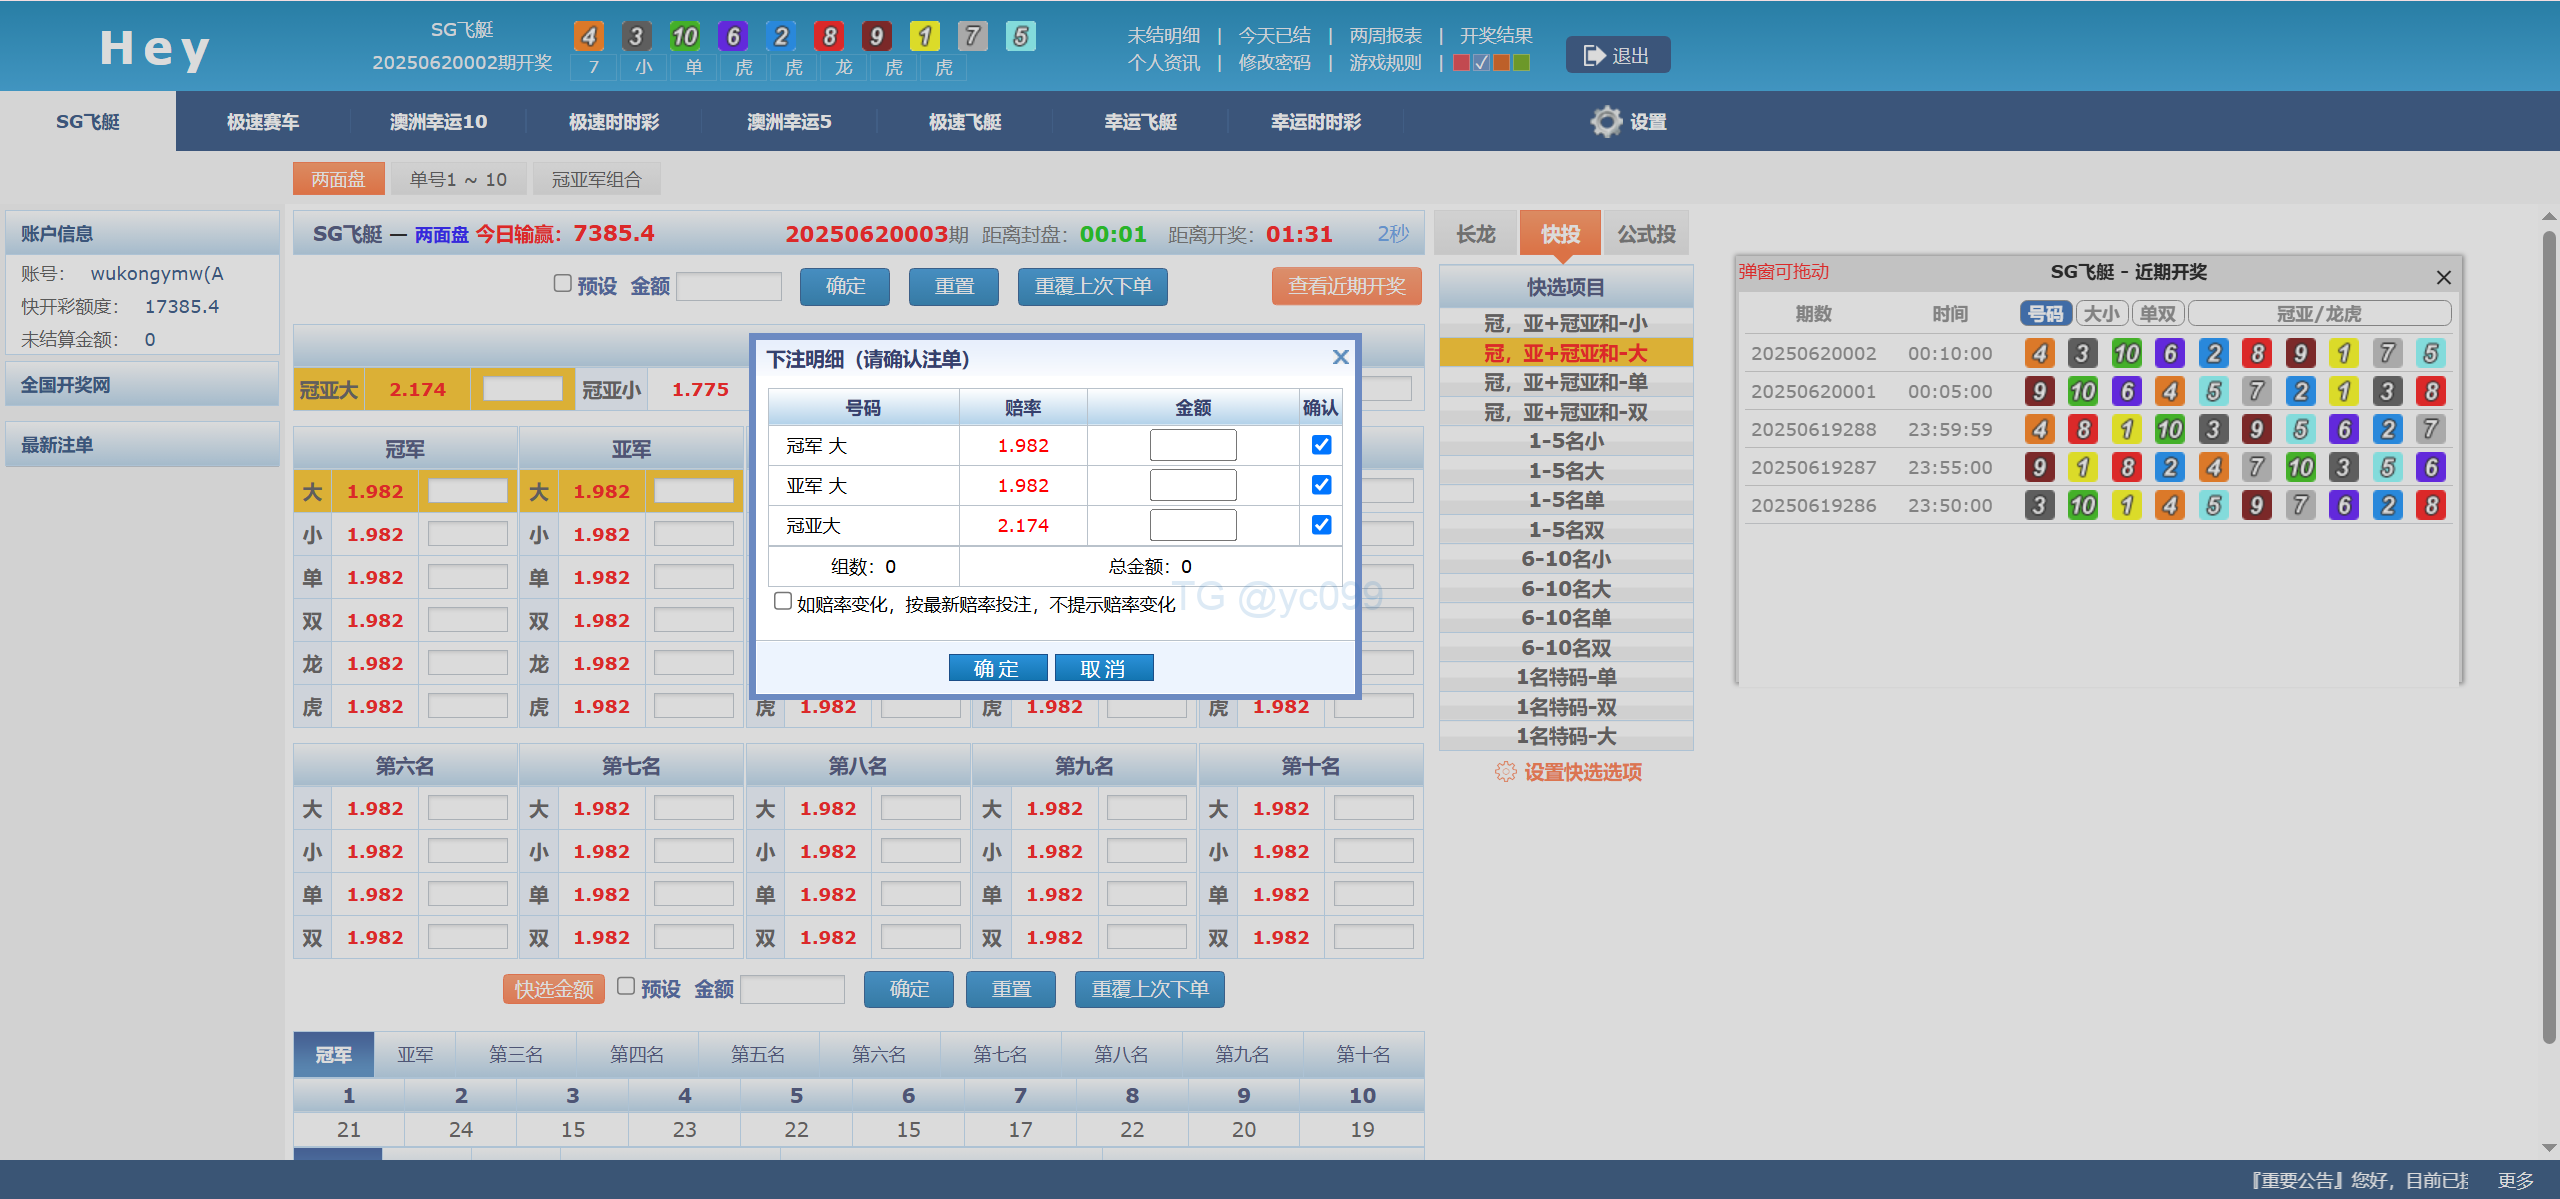Close the 近期开奖 popup window
Image resolution: width=2560 pixels, height=1199 pixels.
click(2443, 277)
